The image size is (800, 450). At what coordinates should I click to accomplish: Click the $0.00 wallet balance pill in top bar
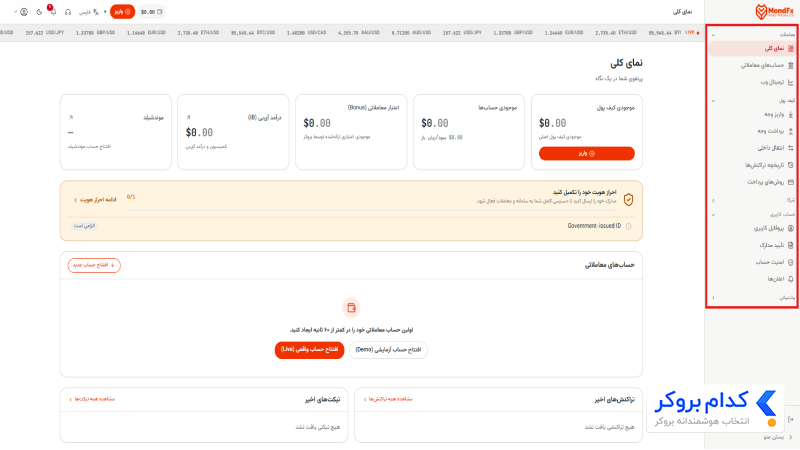click(x=151, y=12)
